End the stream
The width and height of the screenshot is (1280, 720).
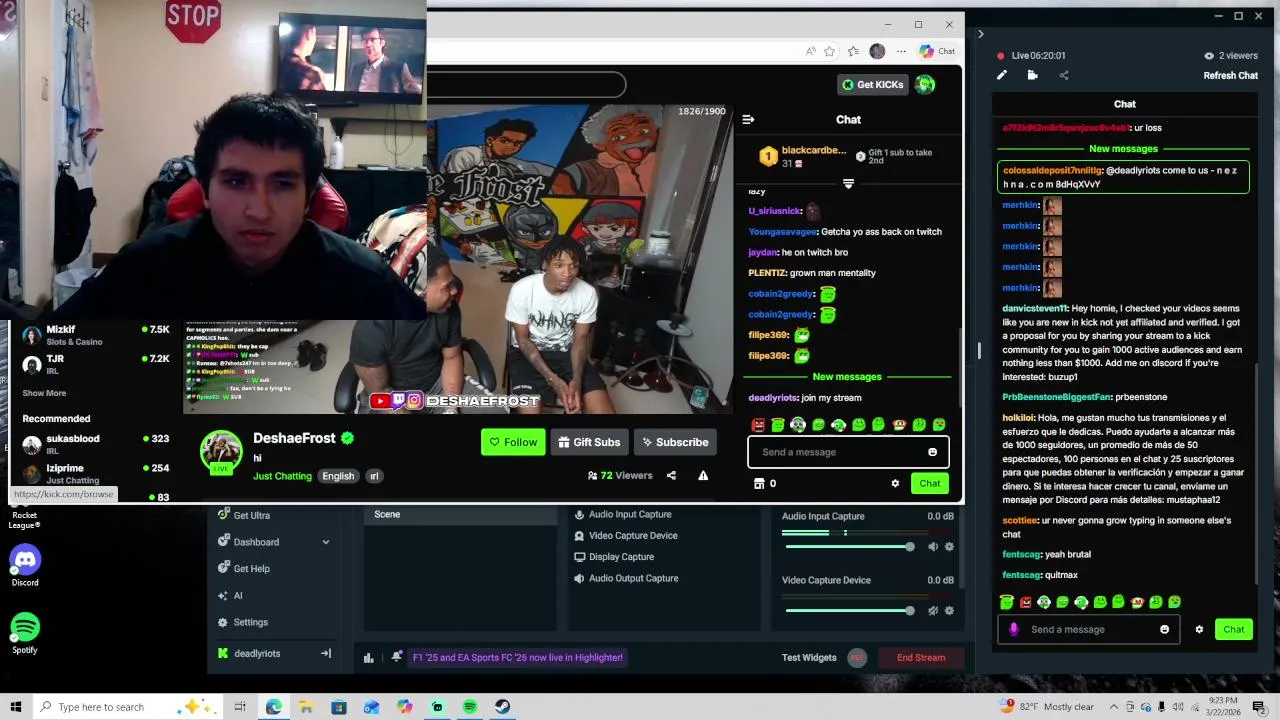coord(921,657)
